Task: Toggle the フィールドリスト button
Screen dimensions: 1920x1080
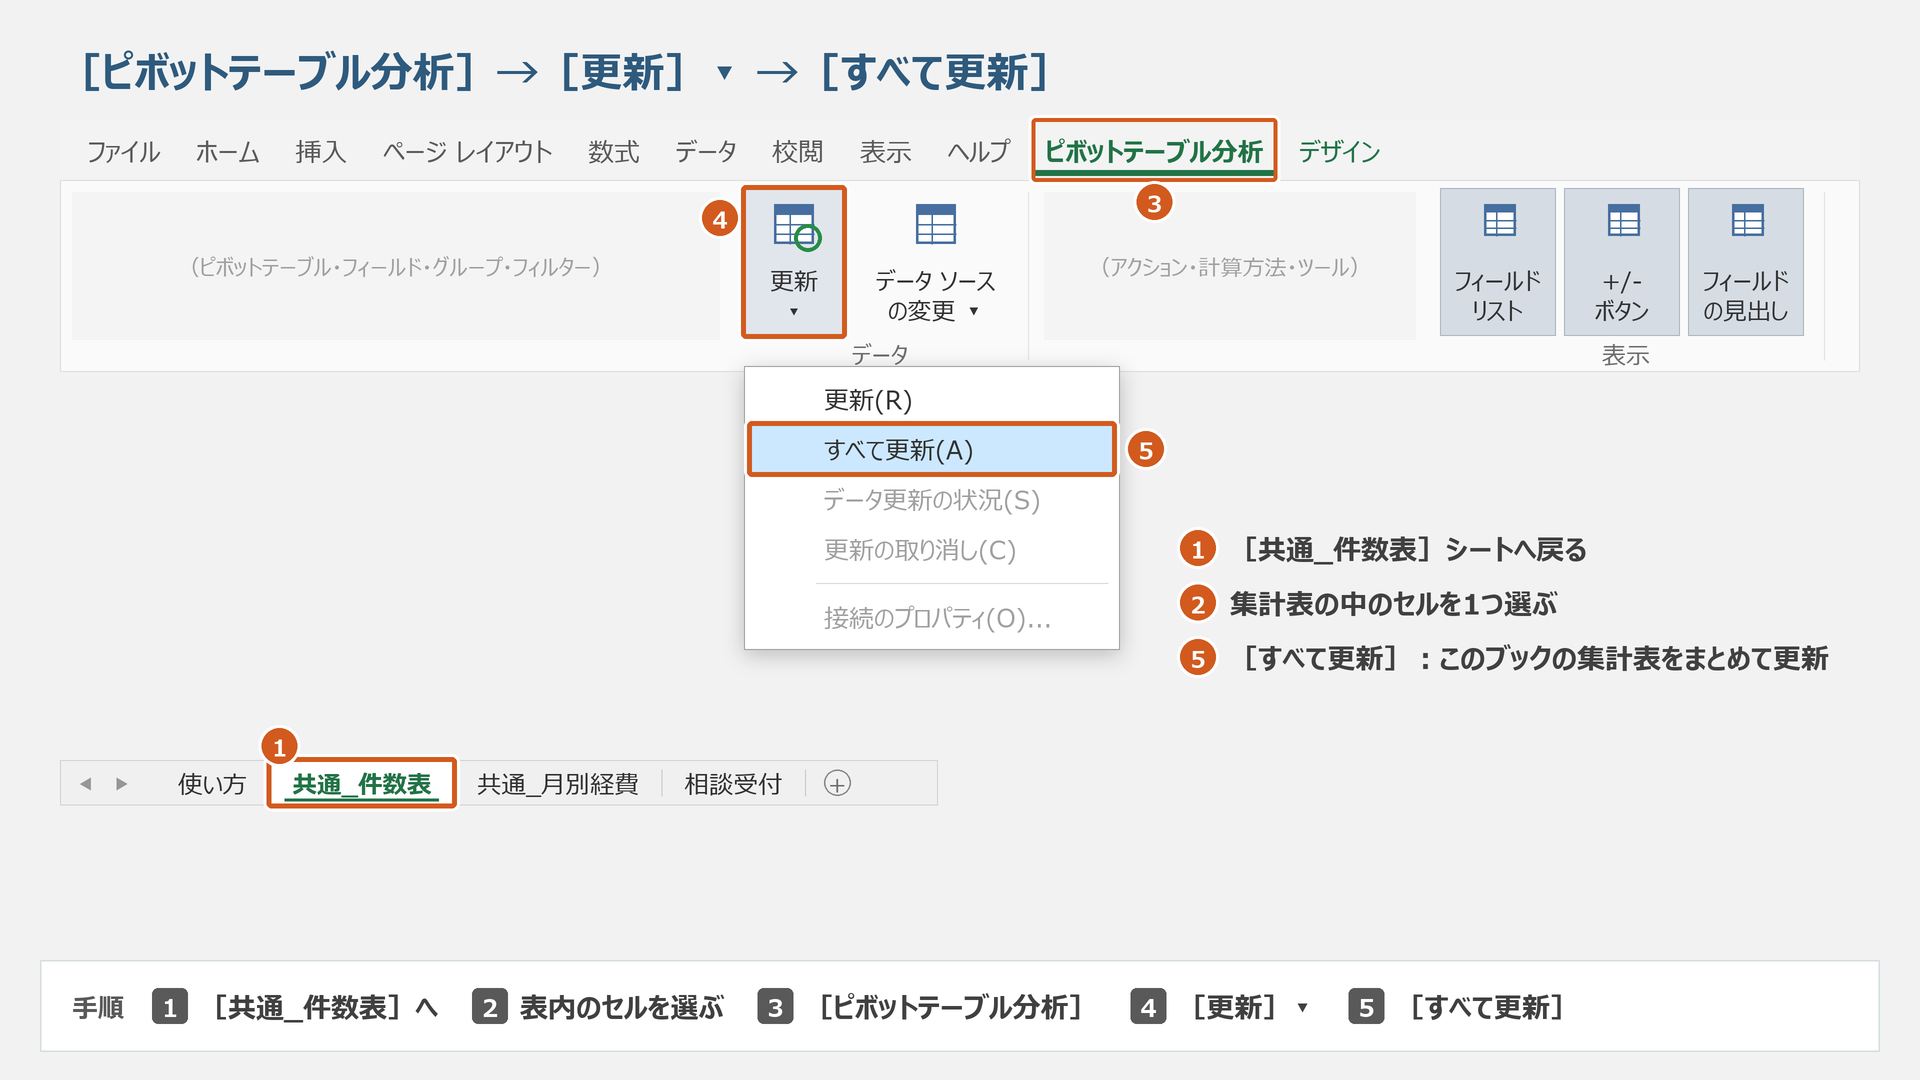Action: (1497, 262)
